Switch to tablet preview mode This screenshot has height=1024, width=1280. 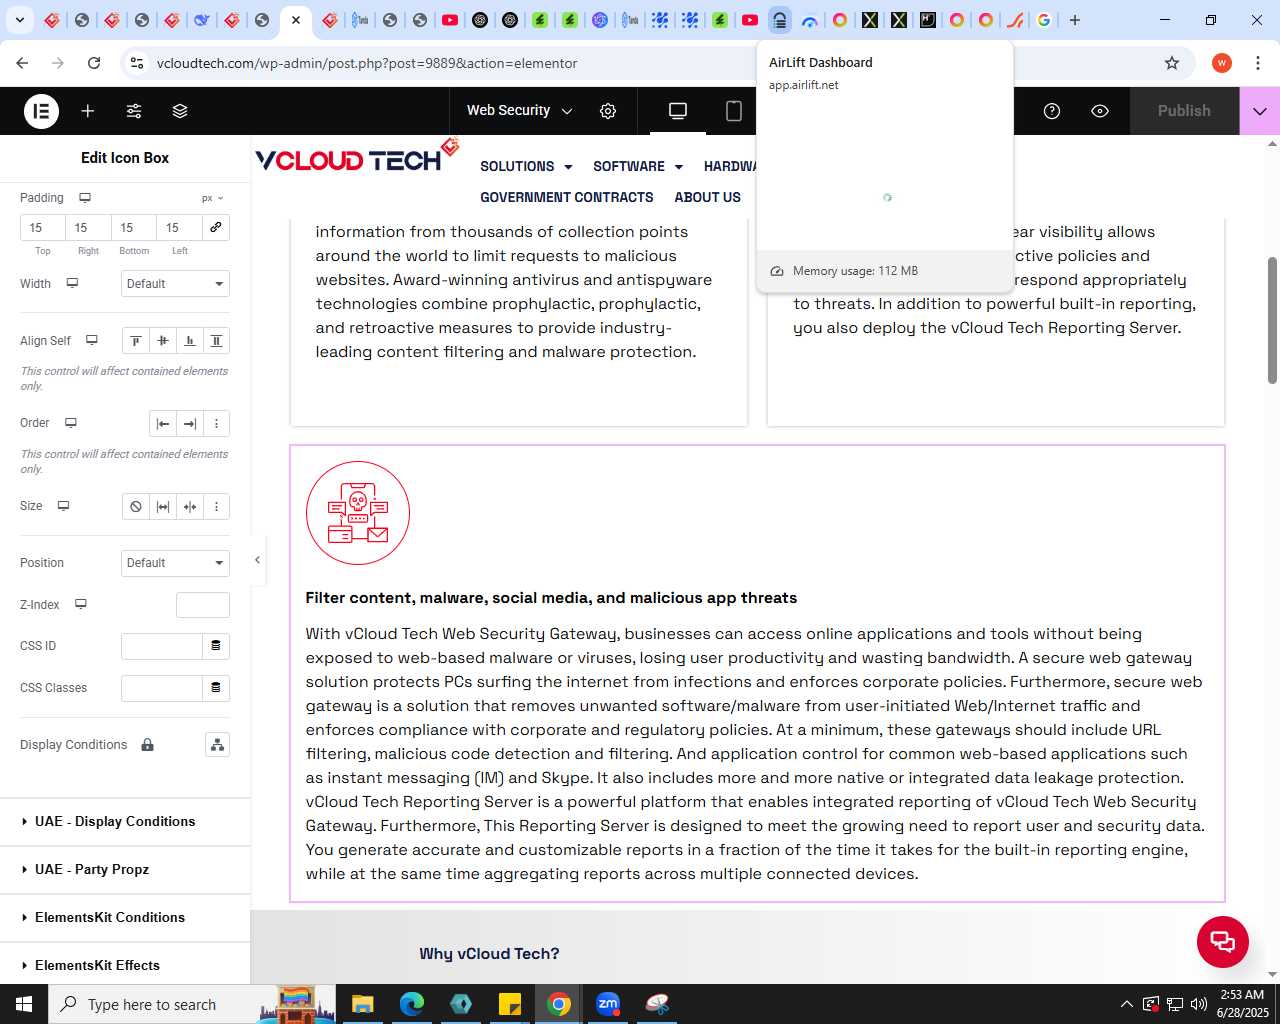pos(734,111)
